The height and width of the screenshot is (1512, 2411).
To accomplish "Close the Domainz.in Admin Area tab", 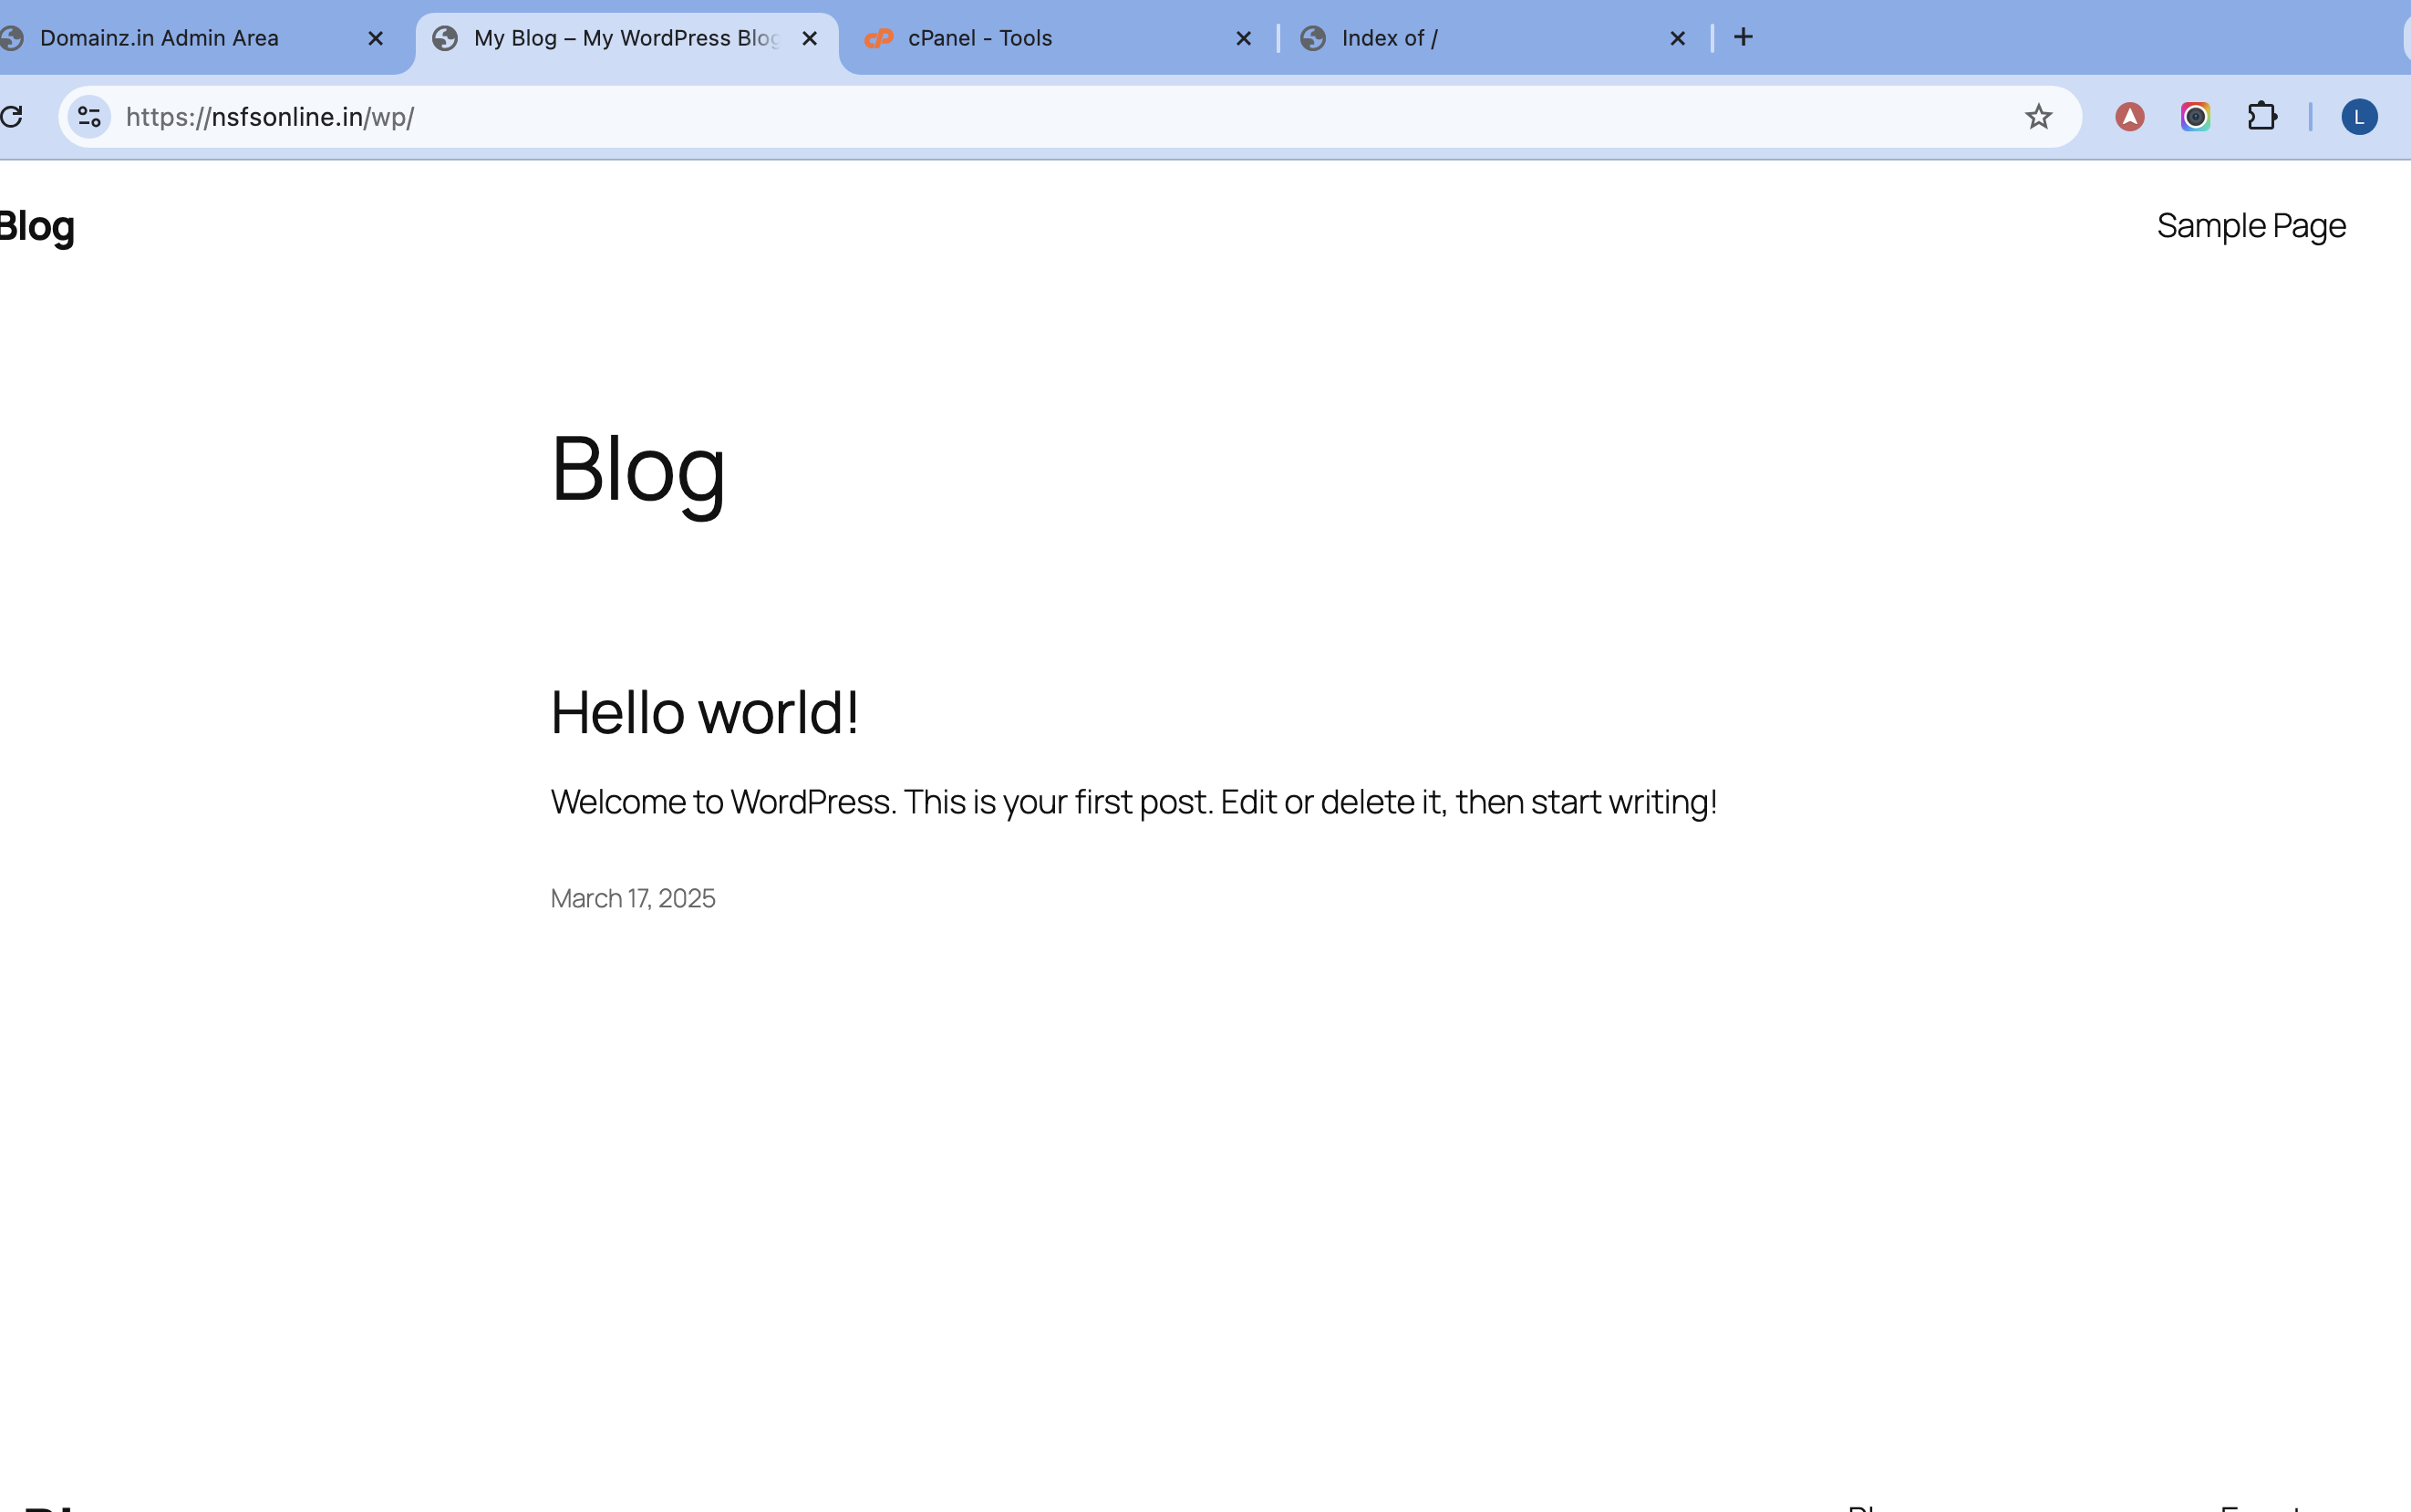I will (x=376, y=38).
